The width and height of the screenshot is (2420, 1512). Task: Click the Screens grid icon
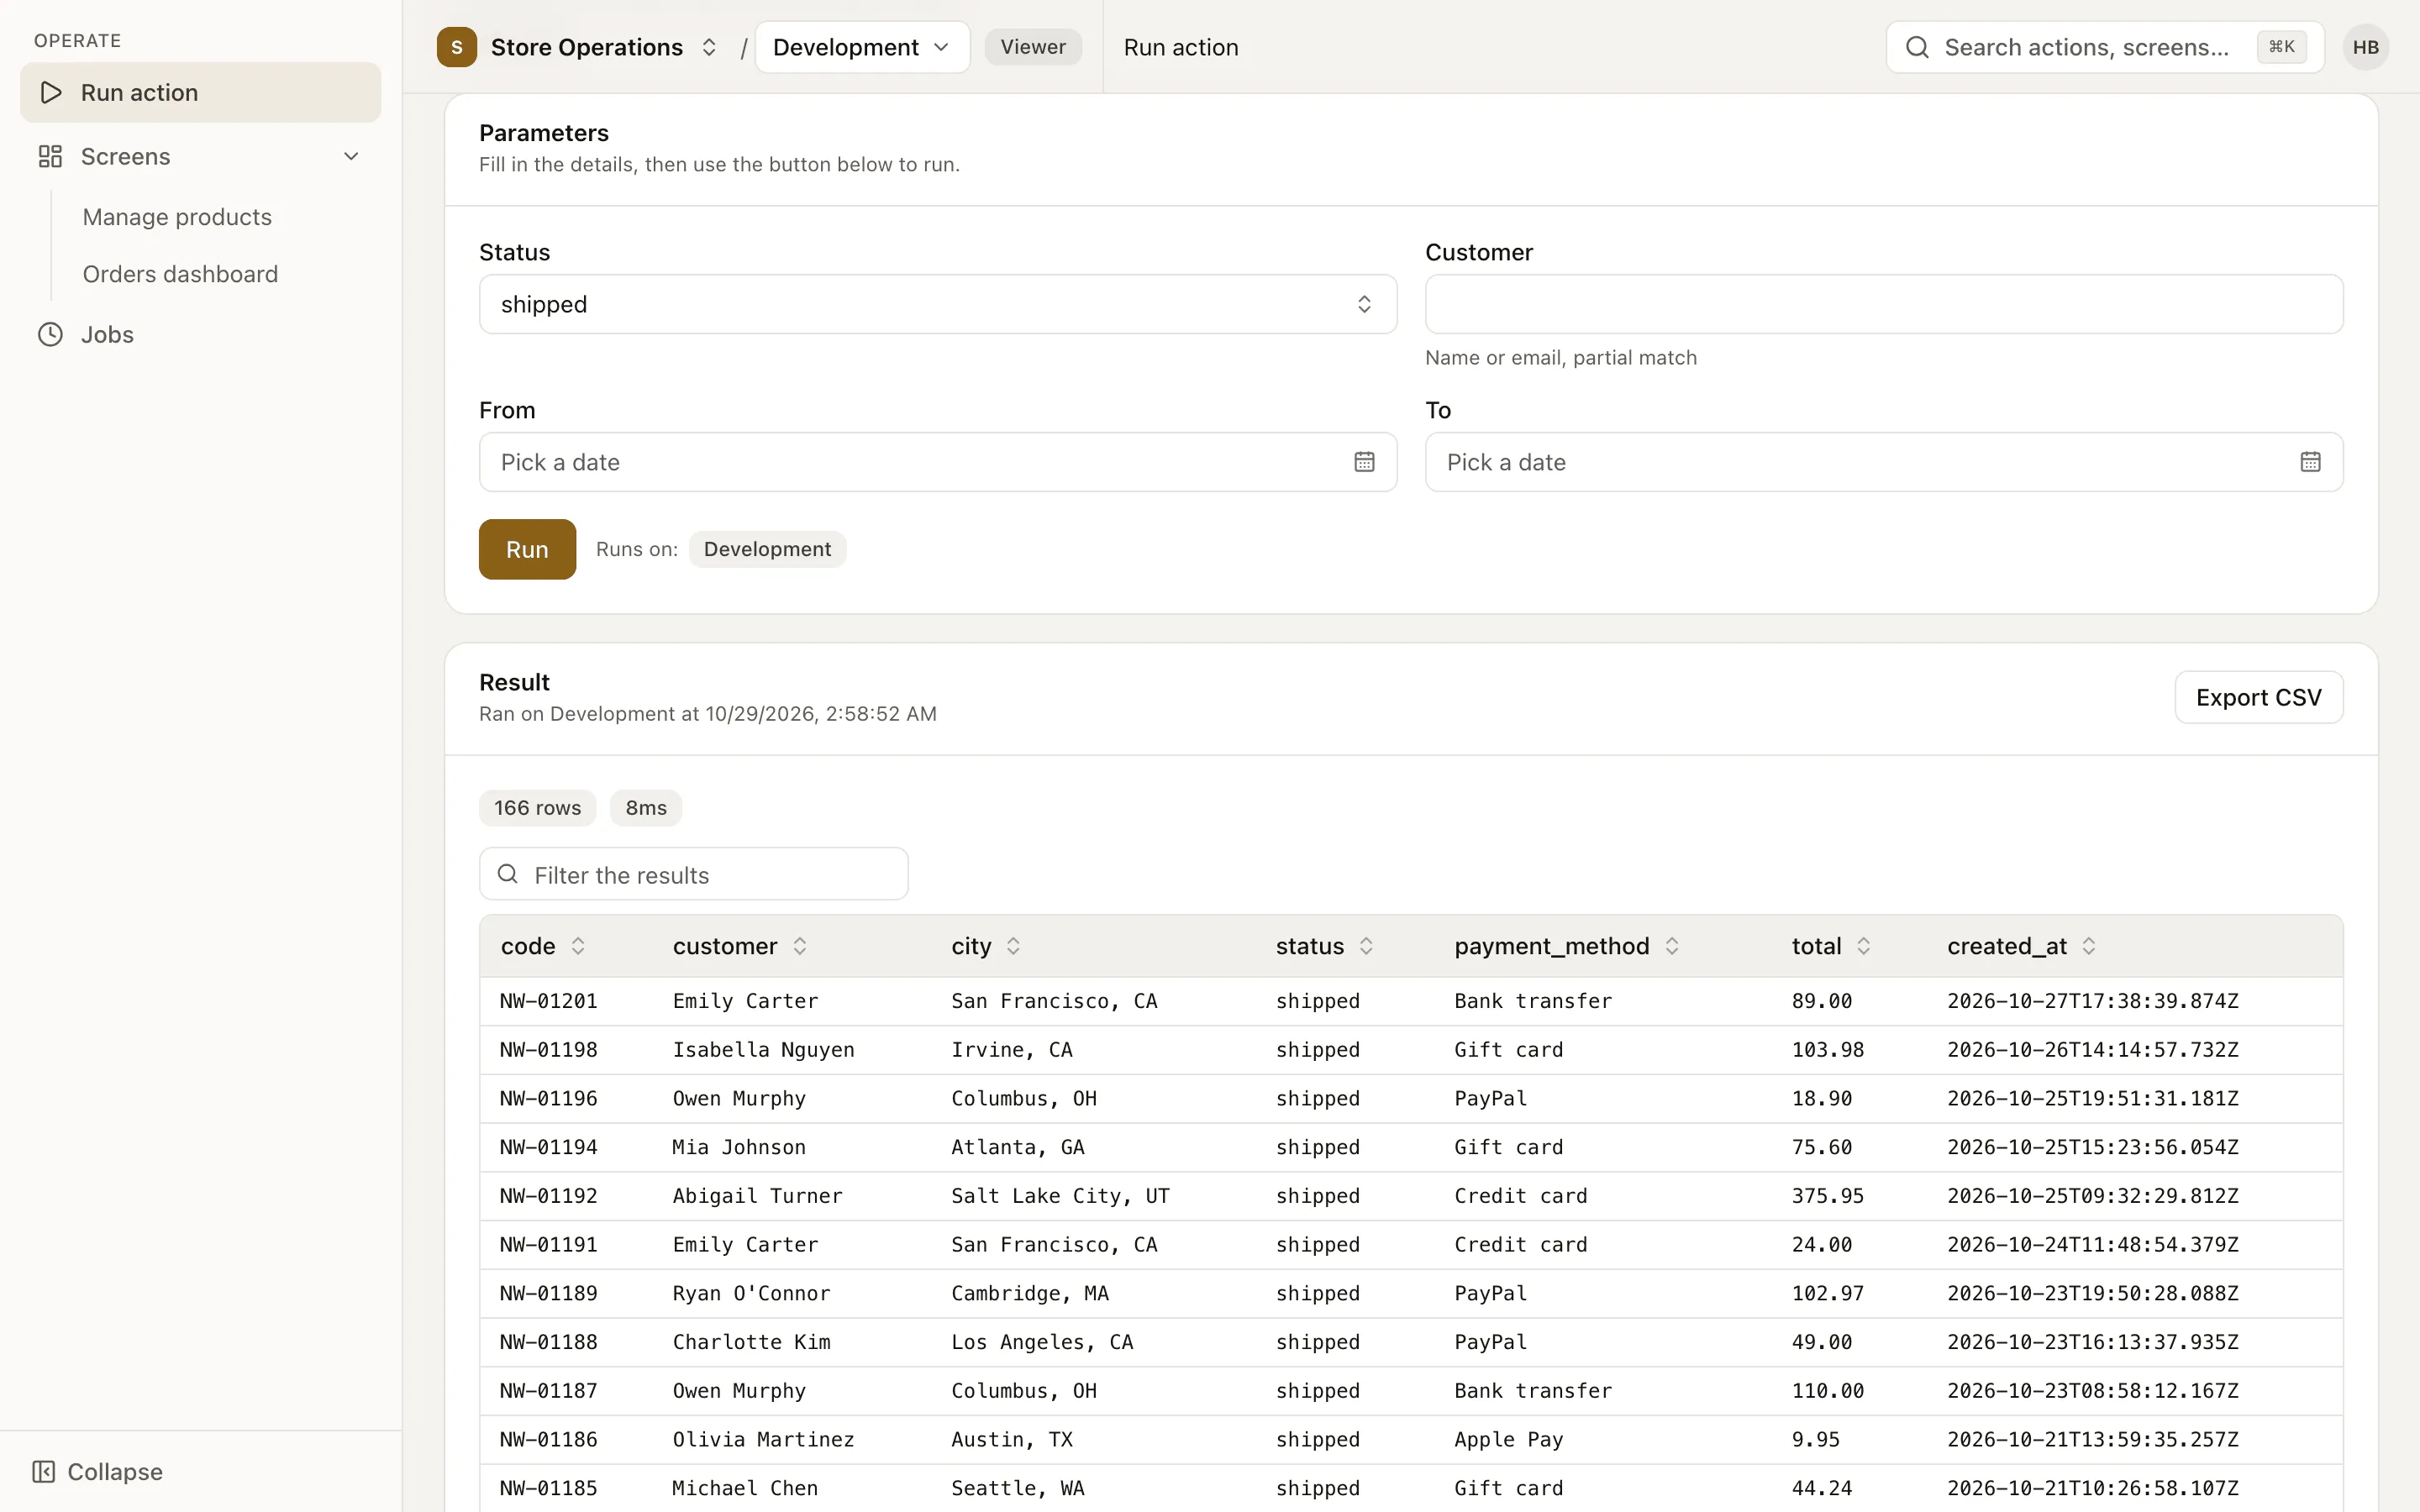click(50, 156)
